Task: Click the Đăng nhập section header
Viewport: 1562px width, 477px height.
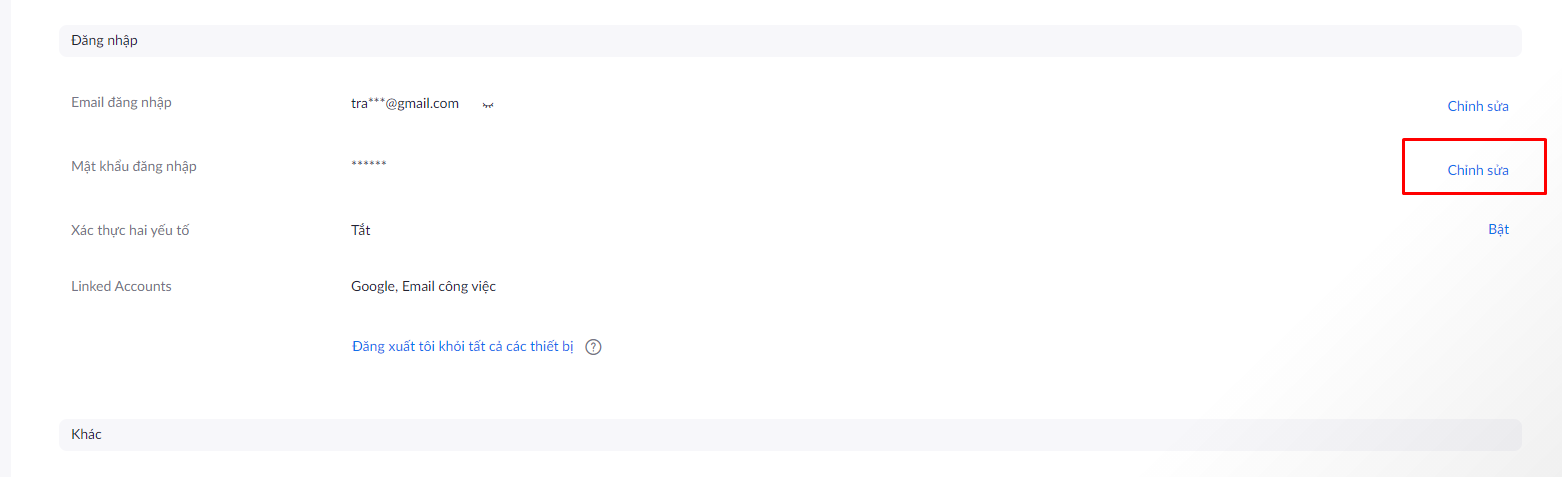Action: pos(104,40)
